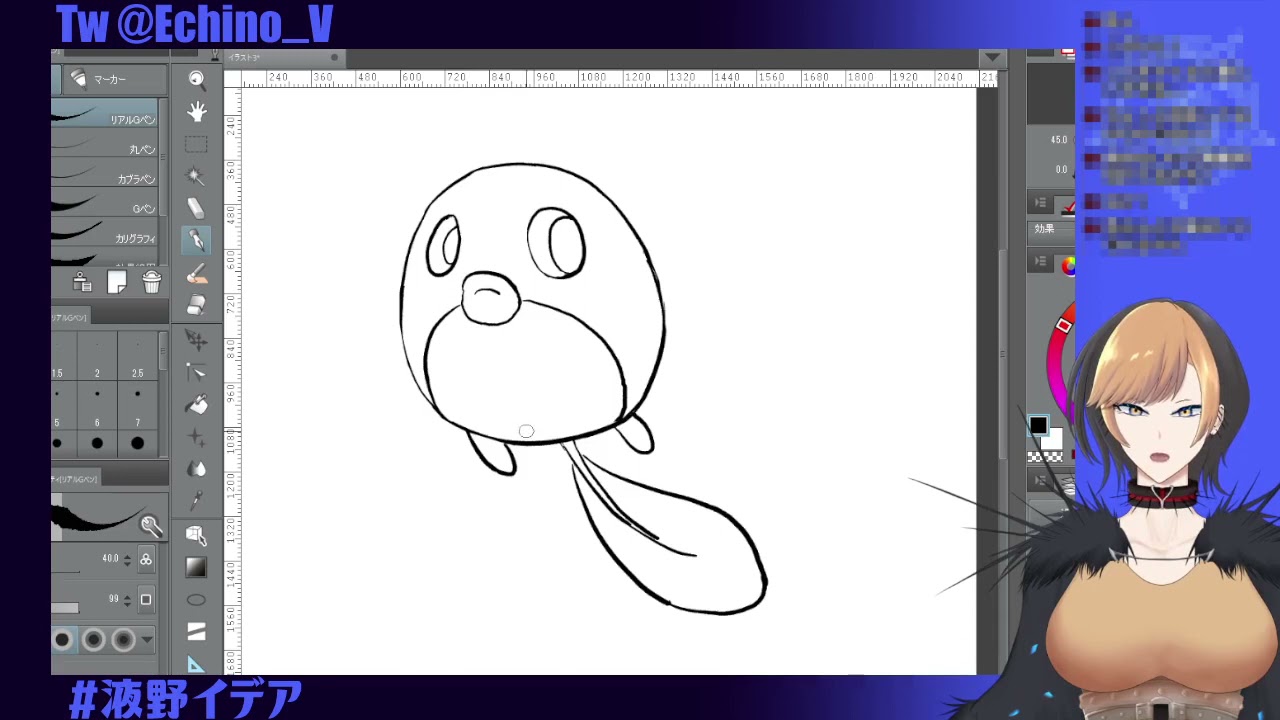This screenshot has height=720, width=1280.
Task: Select the Brush tool
Action: pyautogui.click(x=196, y=273)
